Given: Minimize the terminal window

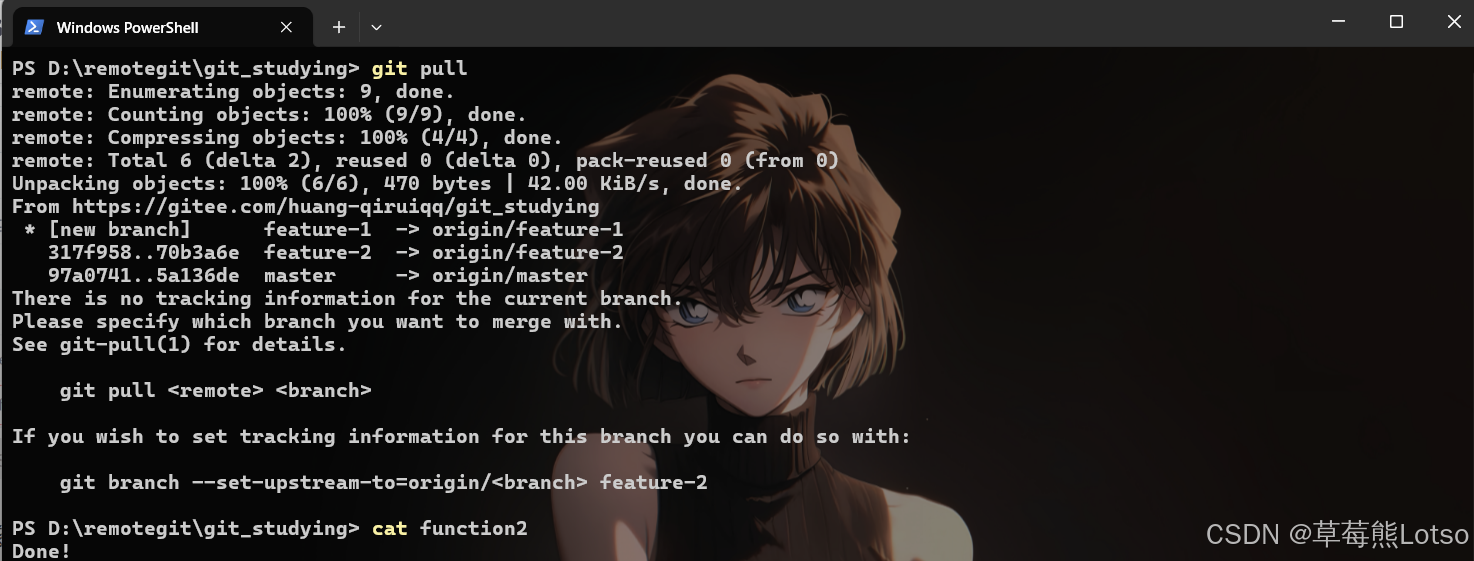Looking at the screenshot, I should tap(1339, 21).
